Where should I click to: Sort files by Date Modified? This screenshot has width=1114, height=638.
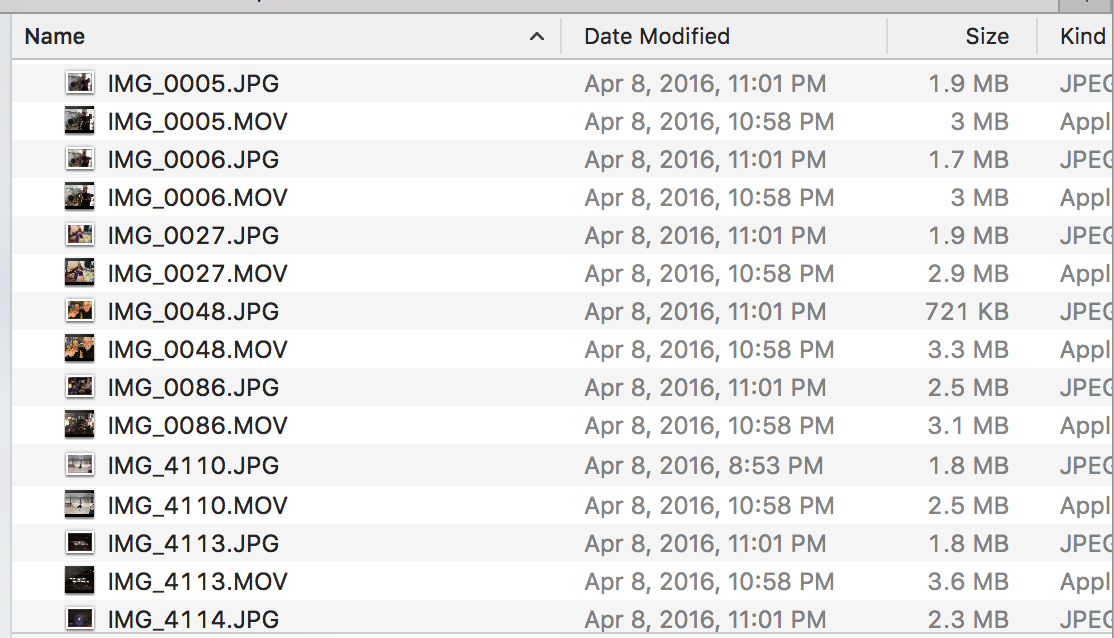tap(655, 36)
